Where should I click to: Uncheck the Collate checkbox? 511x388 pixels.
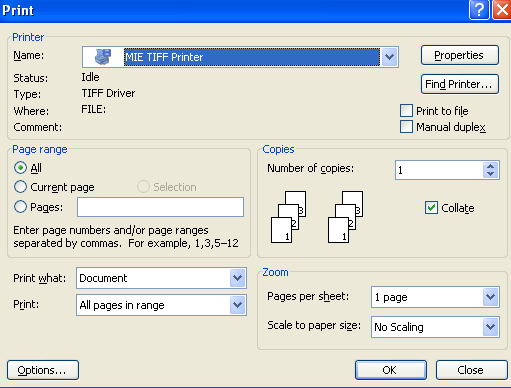click(431, 208)
